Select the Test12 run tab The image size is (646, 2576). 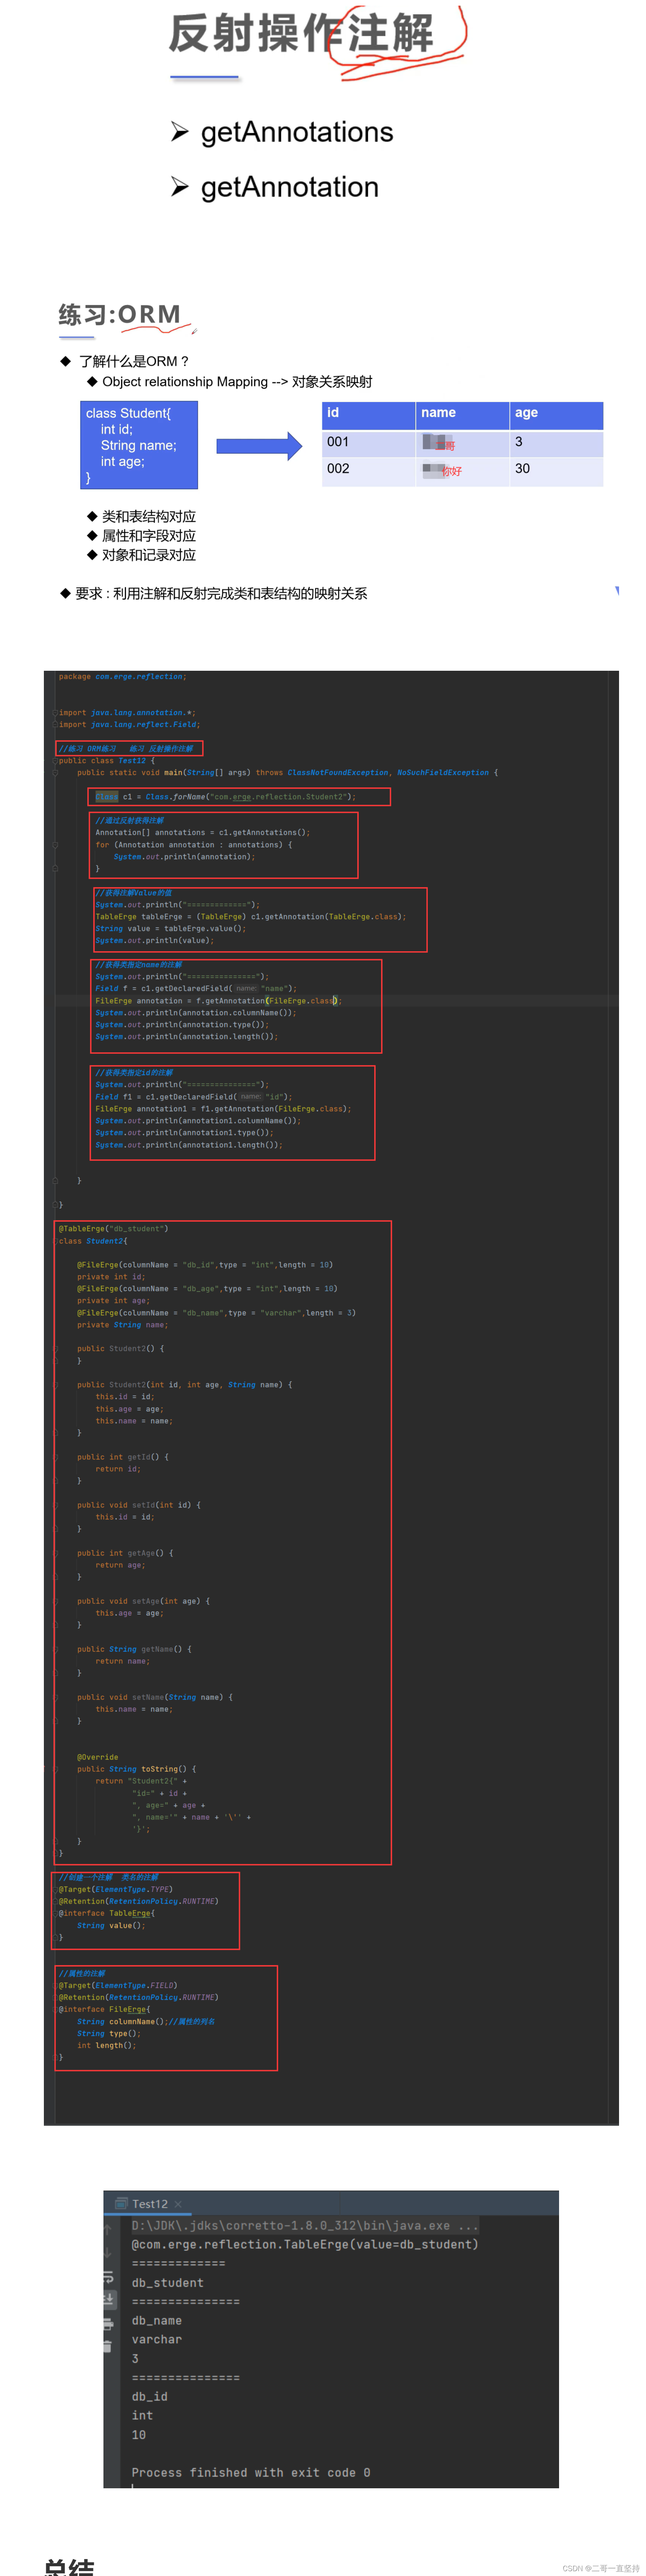(x=150, y=2204)
